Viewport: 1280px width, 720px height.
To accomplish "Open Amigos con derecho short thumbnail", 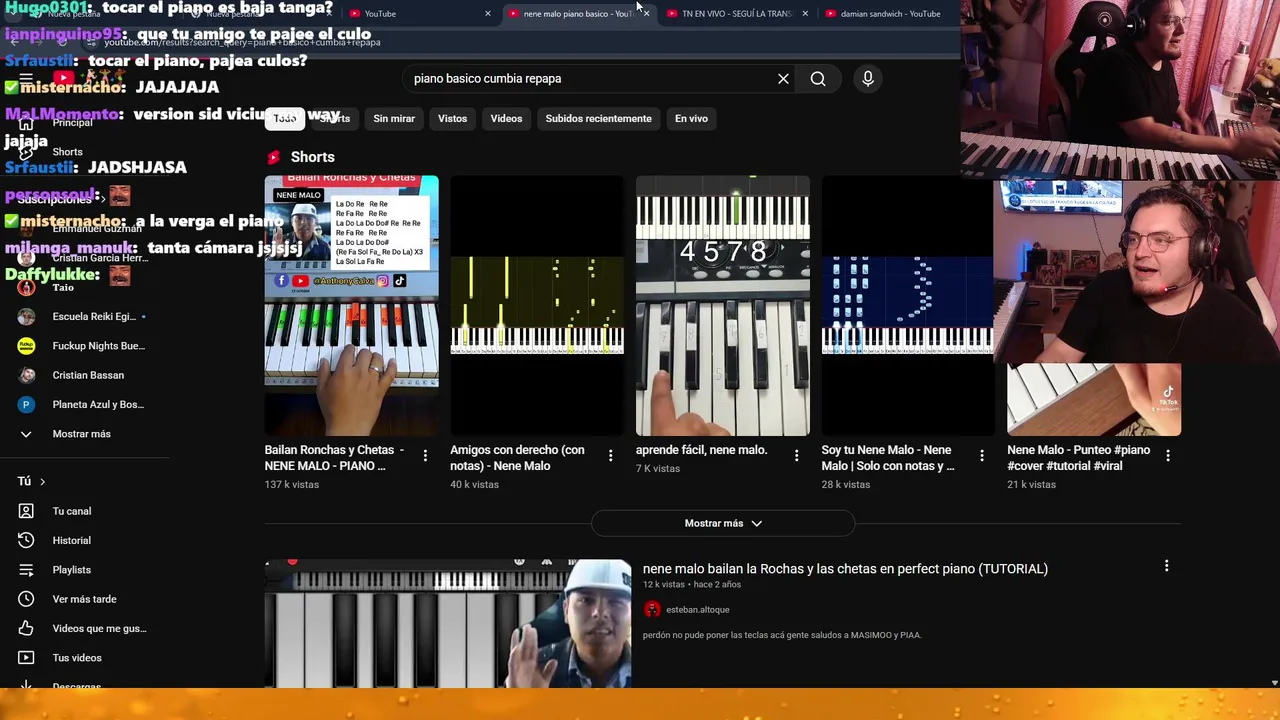I will pos(537,306).
